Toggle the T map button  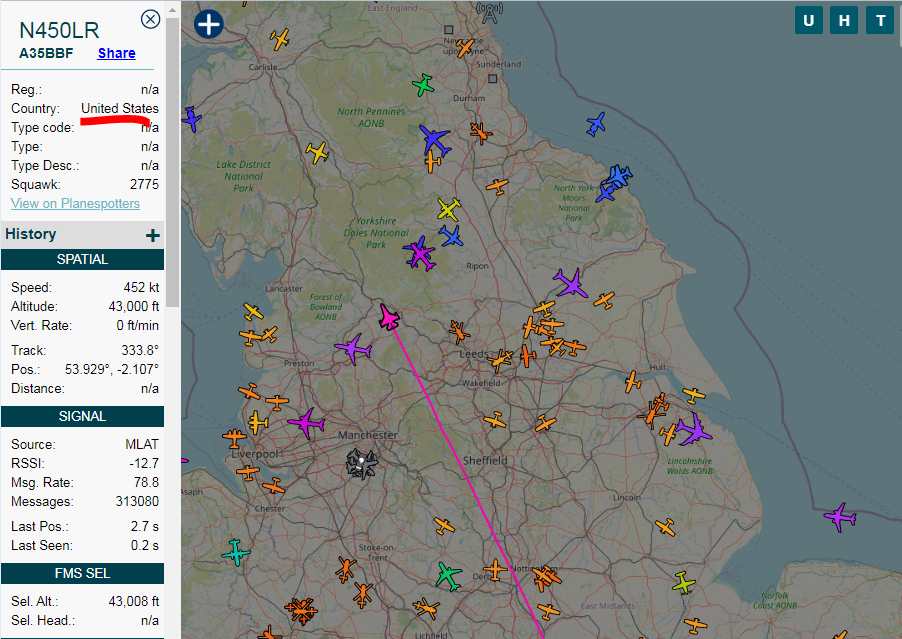point(880,21)
